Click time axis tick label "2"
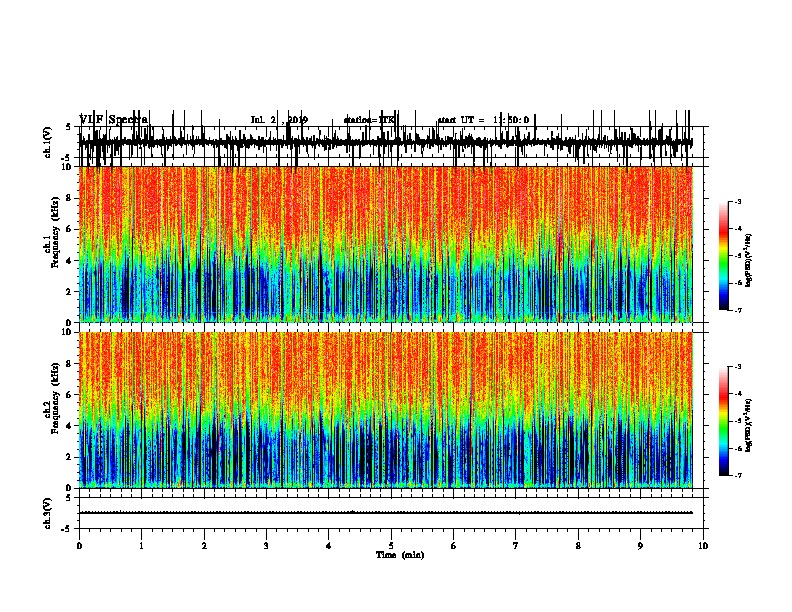Screen dimensions: 792x612 click(204, 546)
